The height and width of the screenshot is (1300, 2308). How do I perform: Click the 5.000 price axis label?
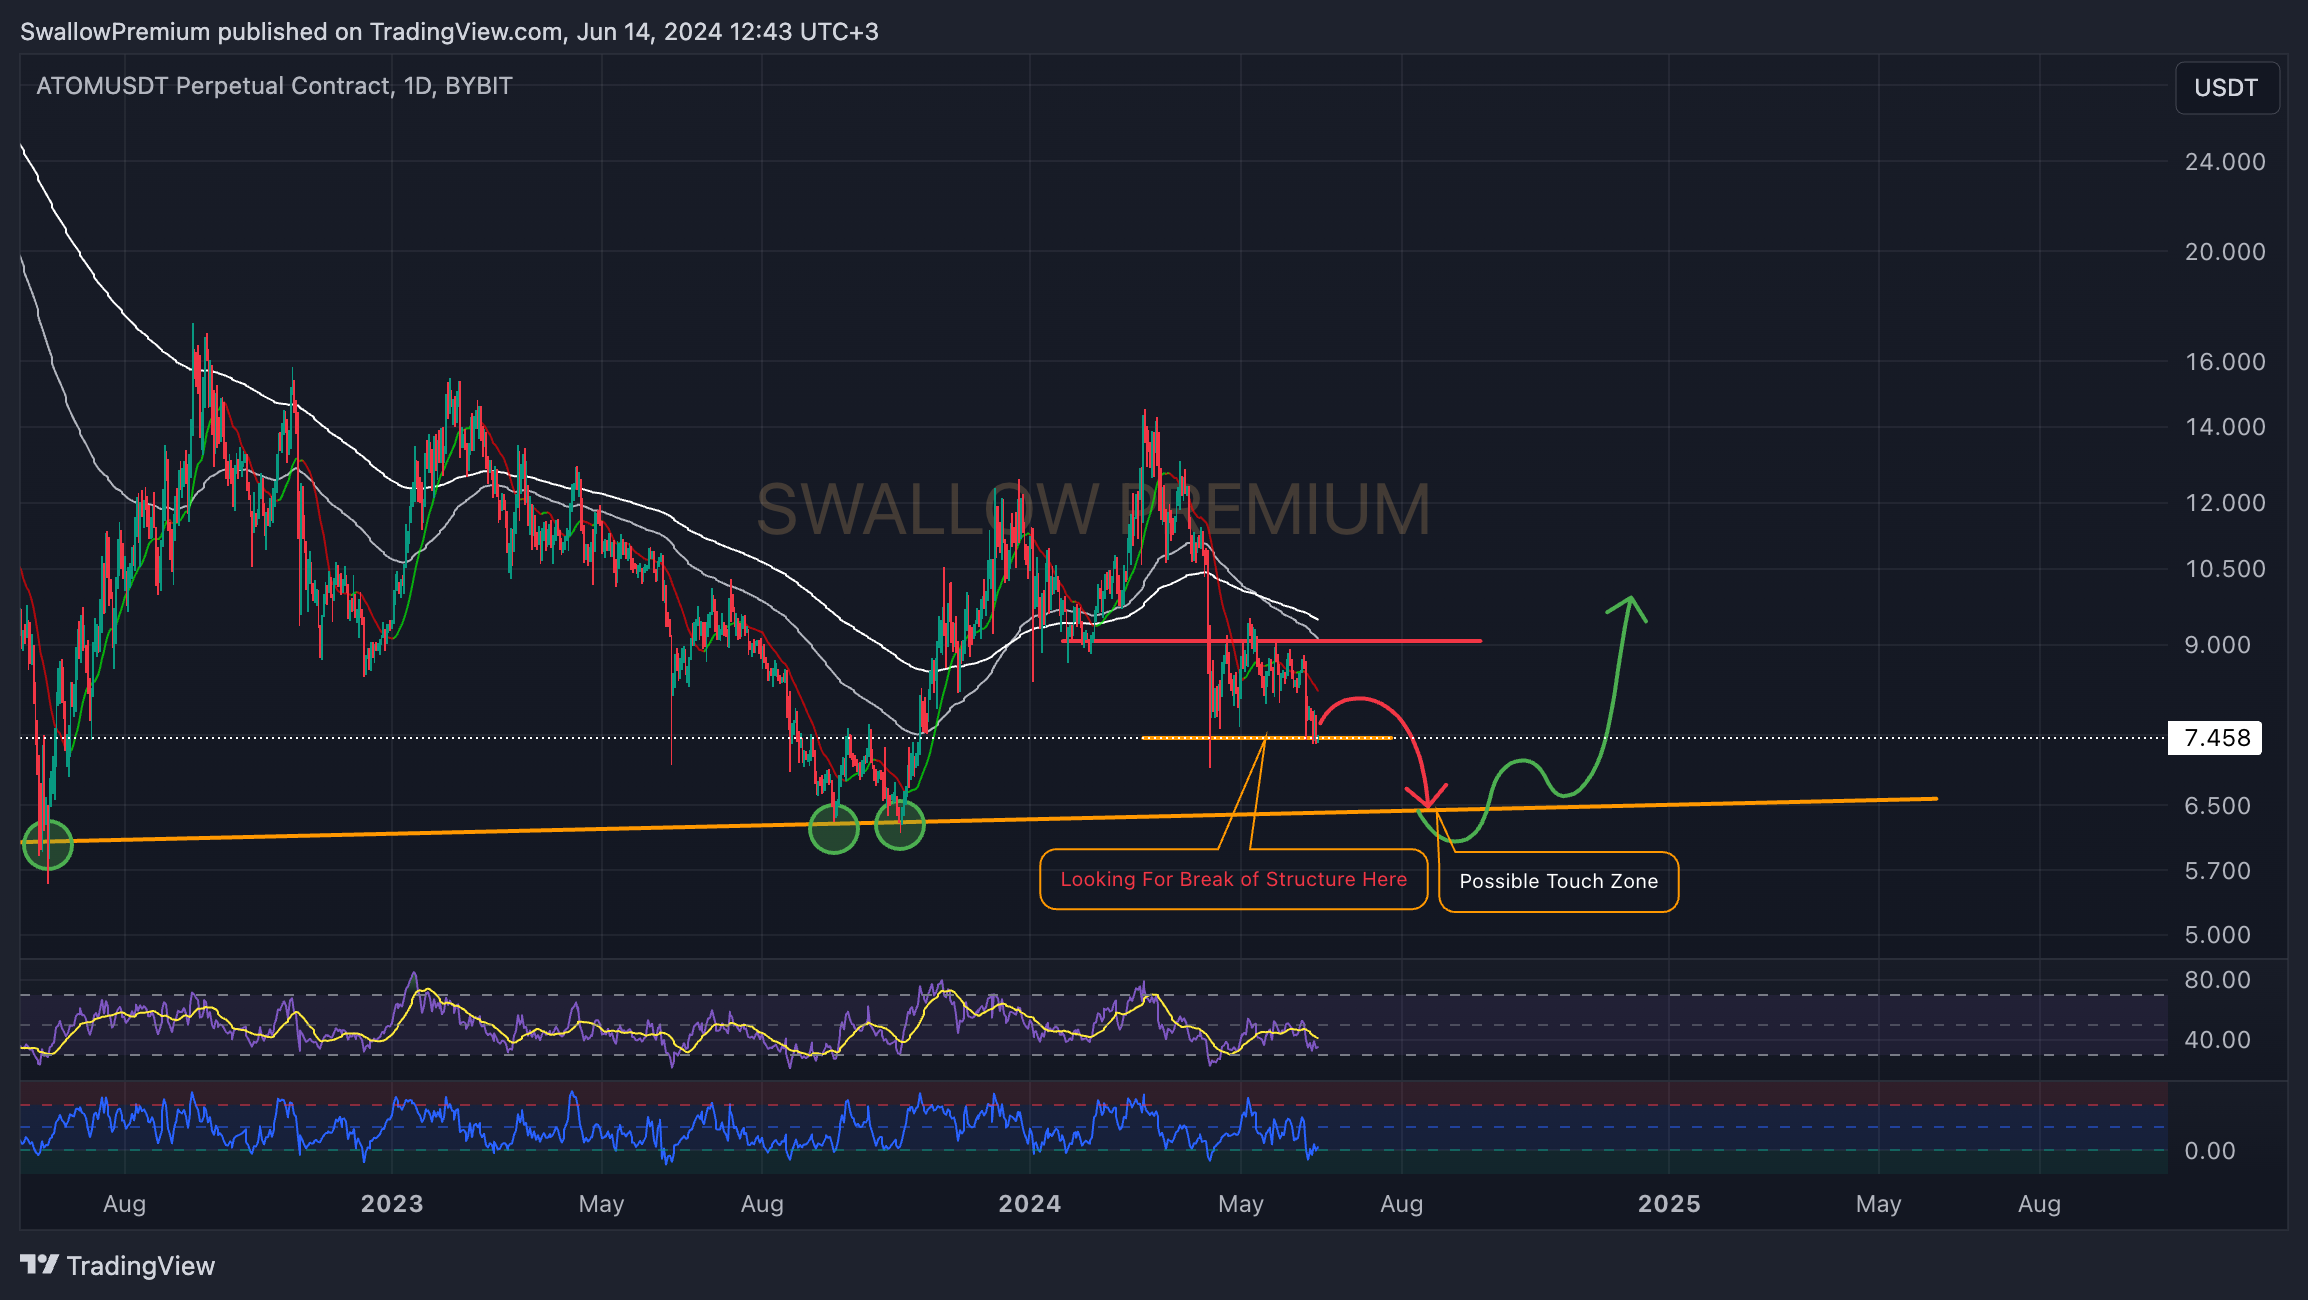tap(2217, 935)
